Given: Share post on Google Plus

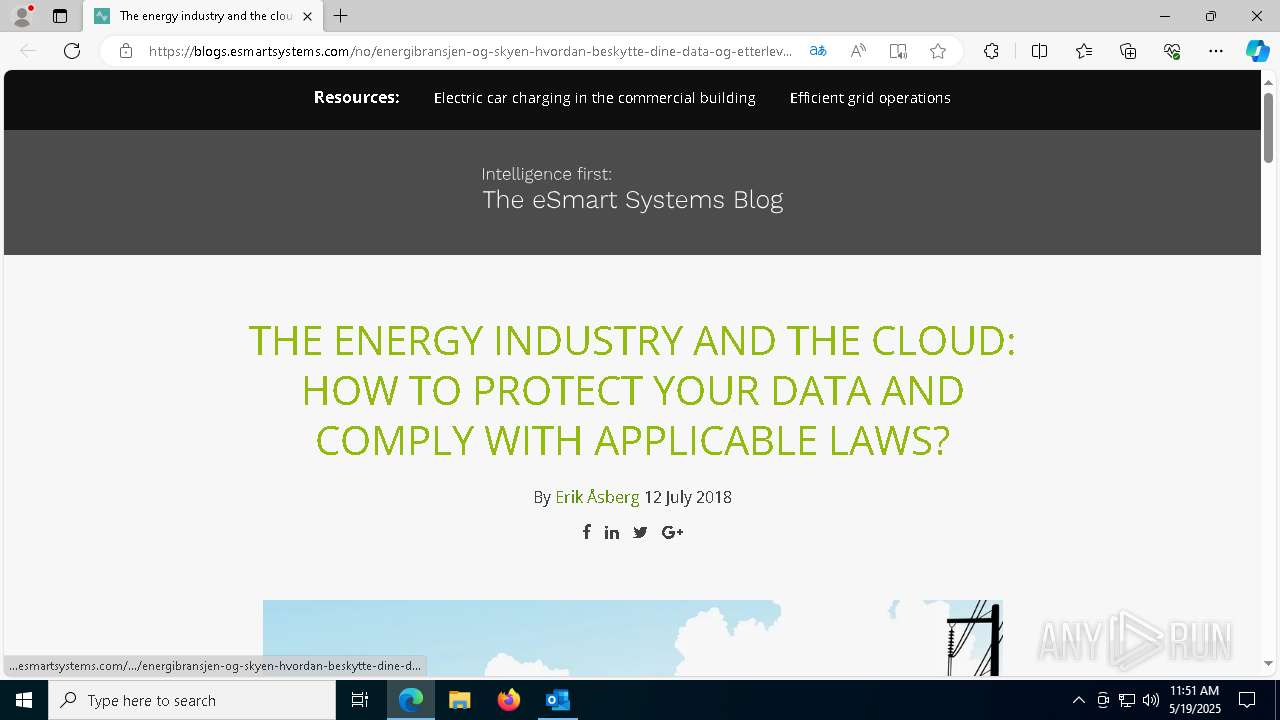Looking at the screenshot, I should [x=673, y=532].
